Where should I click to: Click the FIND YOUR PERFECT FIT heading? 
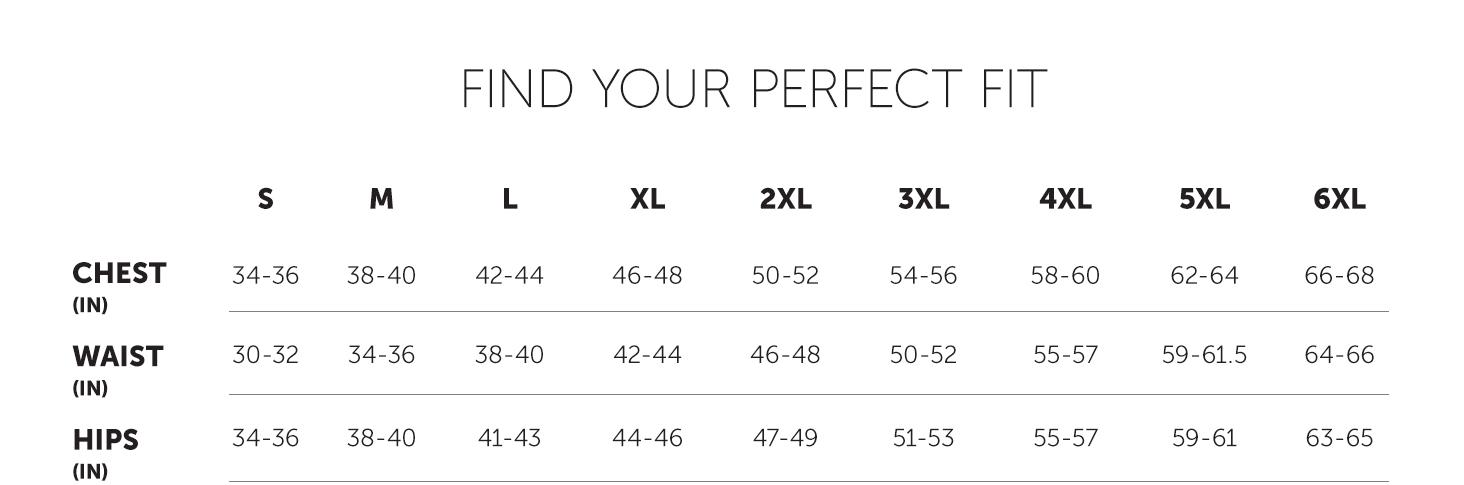(x=753, y=89)
